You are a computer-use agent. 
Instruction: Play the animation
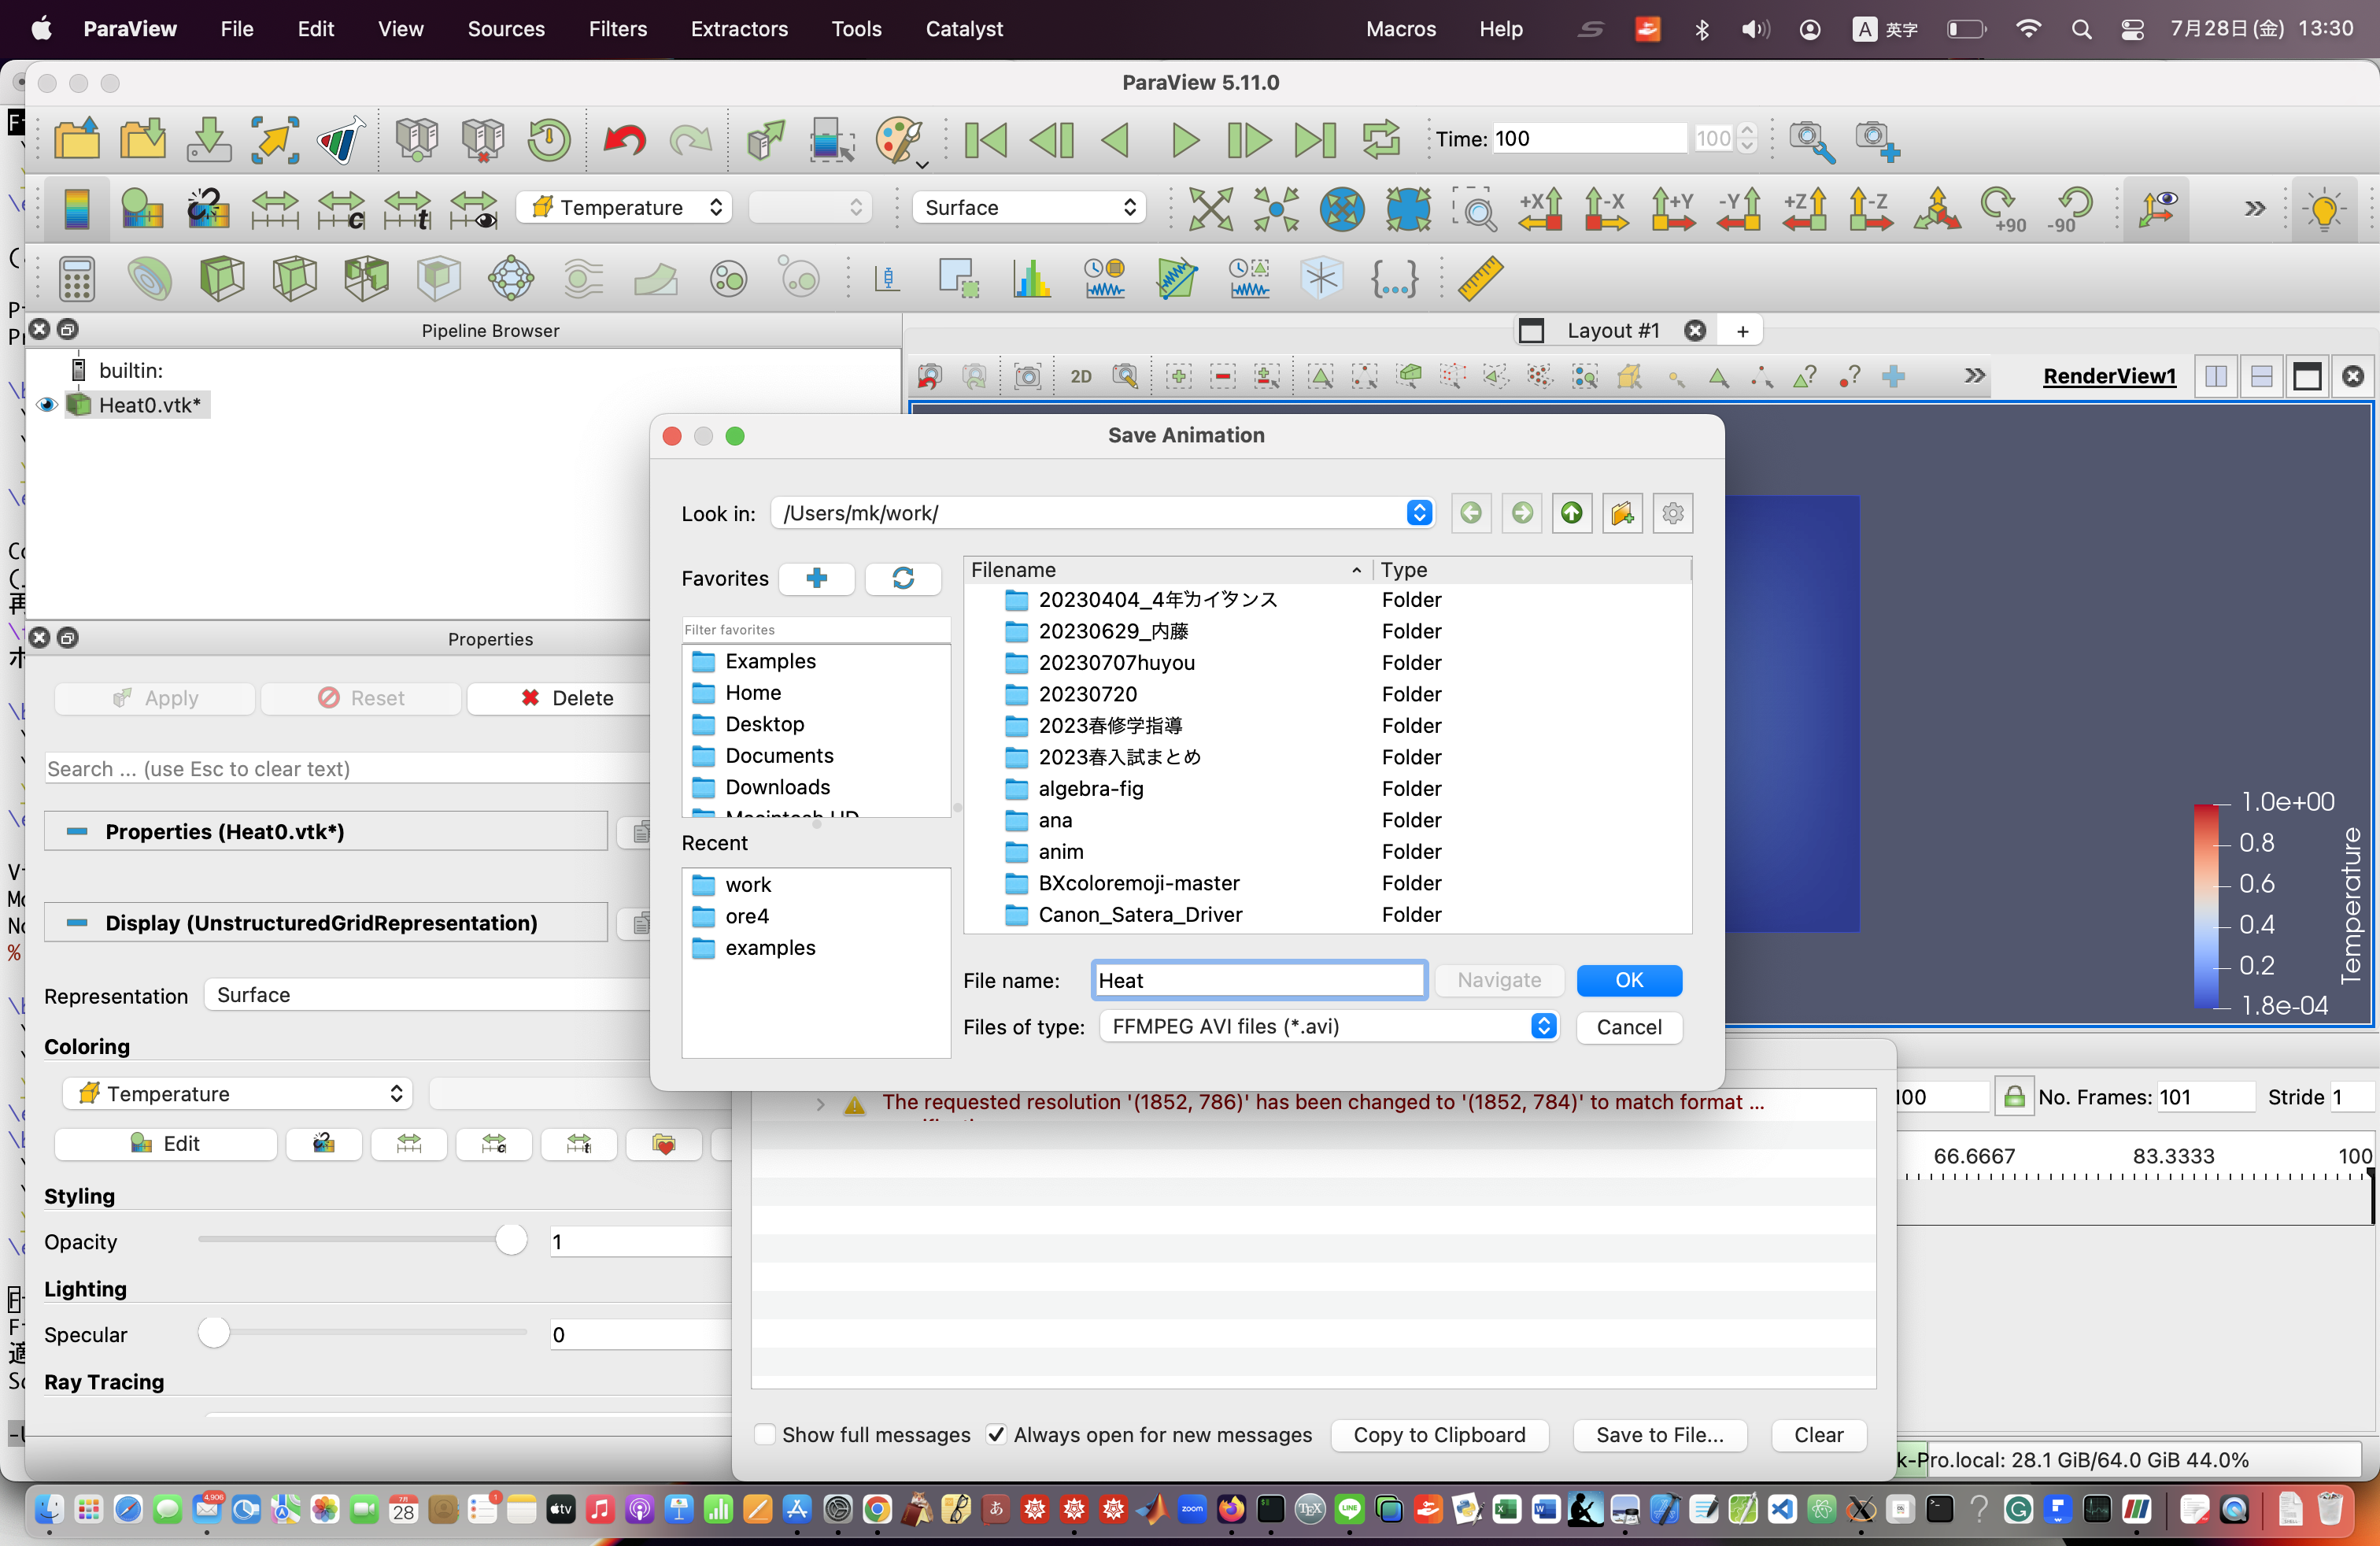1185,139
